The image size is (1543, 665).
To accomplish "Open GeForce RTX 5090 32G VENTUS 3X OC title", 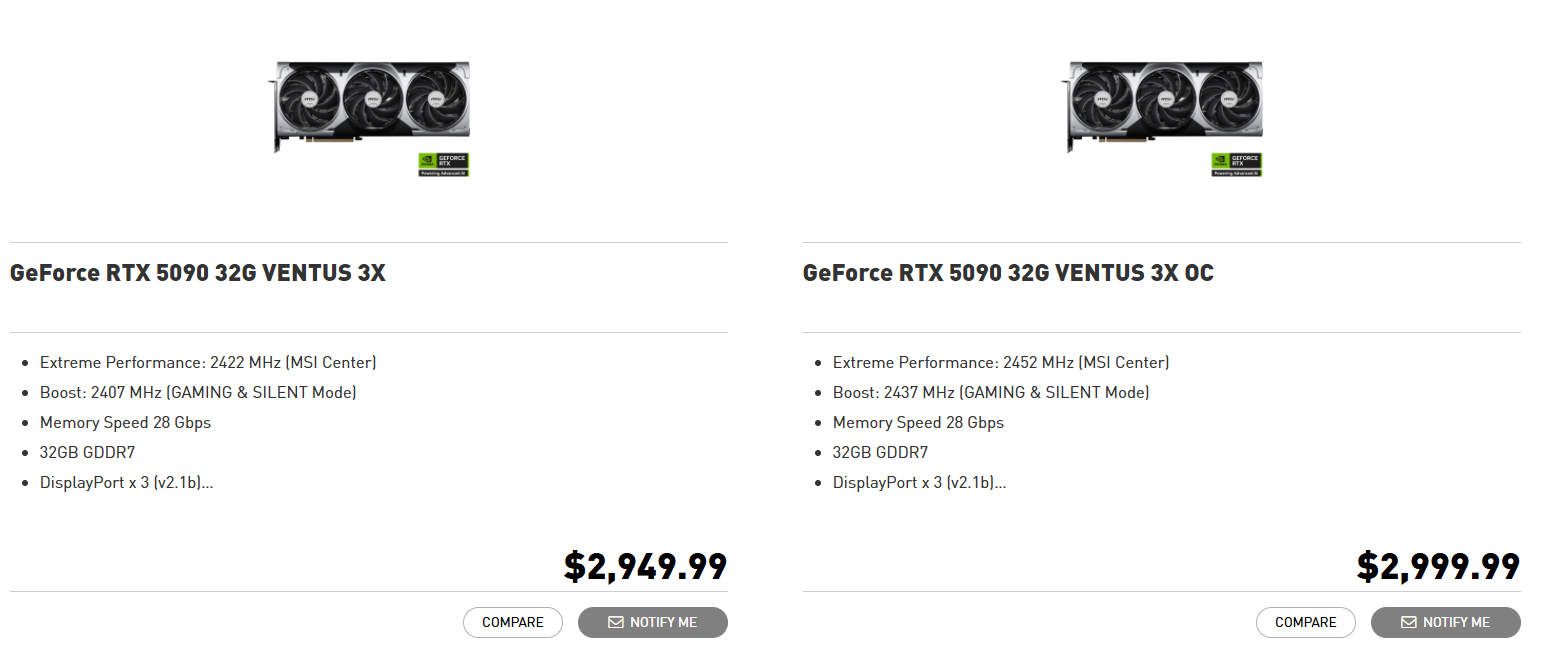I will (x=1008, y=273).
